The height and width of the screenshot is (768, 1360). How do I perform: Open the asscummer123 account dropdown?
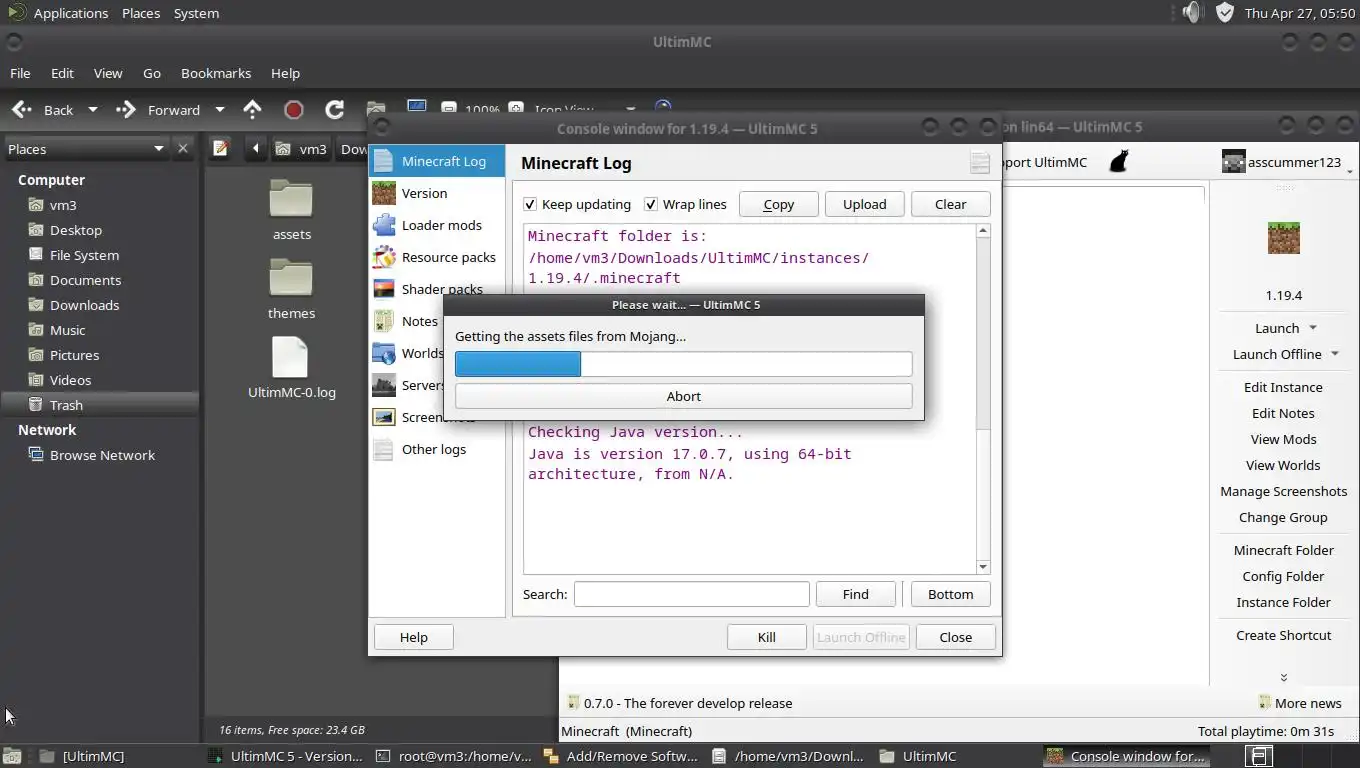tap(1350, 171)
